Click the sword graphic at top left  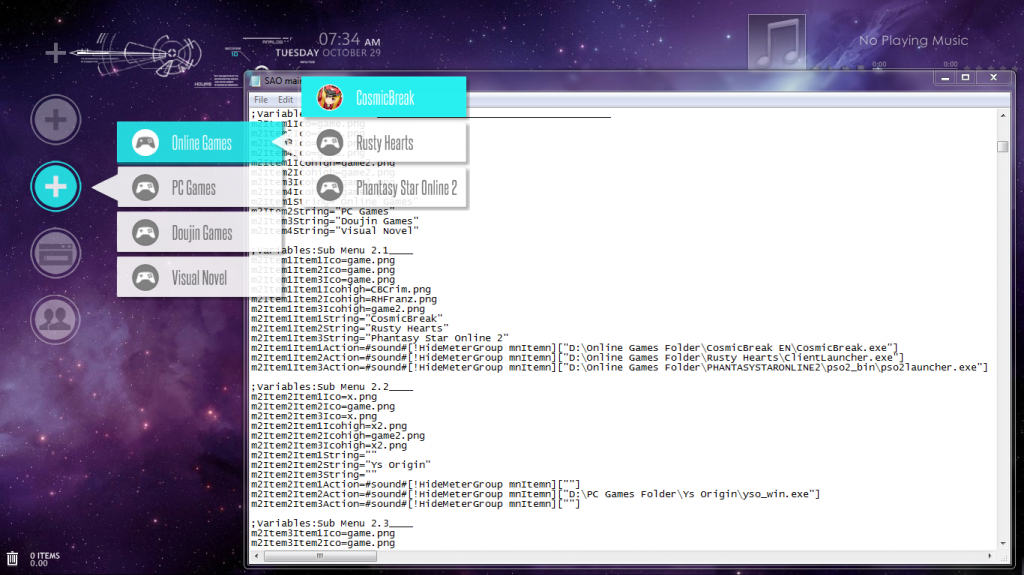click(137, 54)
